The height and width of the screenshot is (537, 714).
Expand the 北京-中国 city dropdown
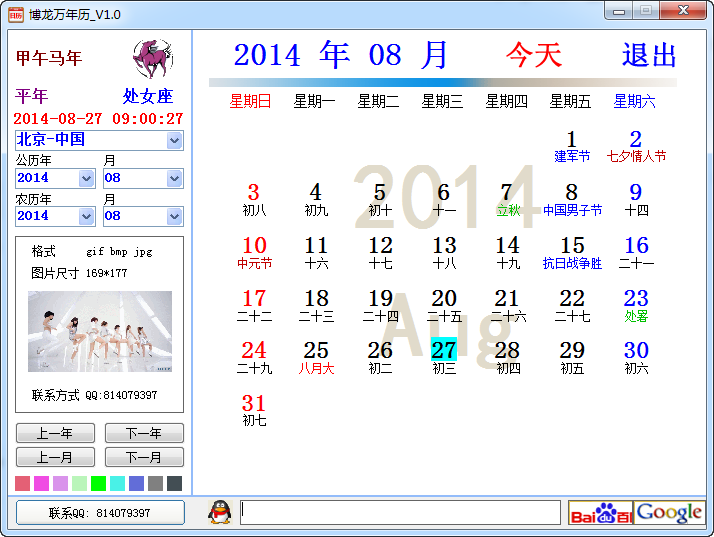175,141
